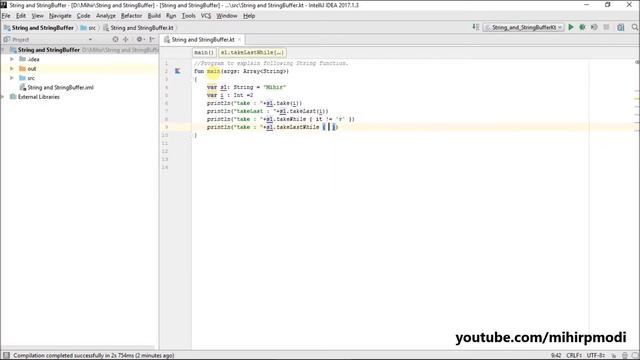The height and width of the screenshot is (360, 640).
Task: Click the blue src folder icon
Action: coord(22,78)
